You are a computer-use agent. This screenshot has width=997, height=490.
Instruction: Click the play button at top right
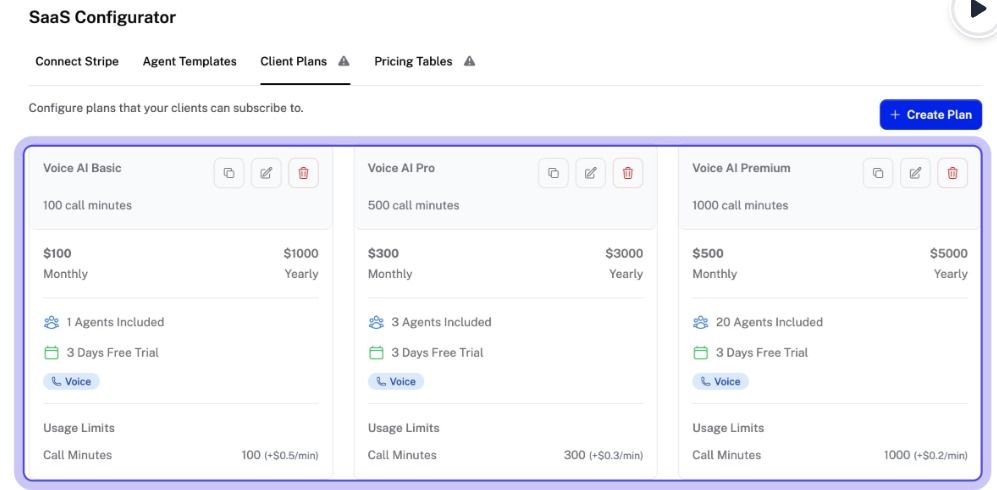point(978,10)
